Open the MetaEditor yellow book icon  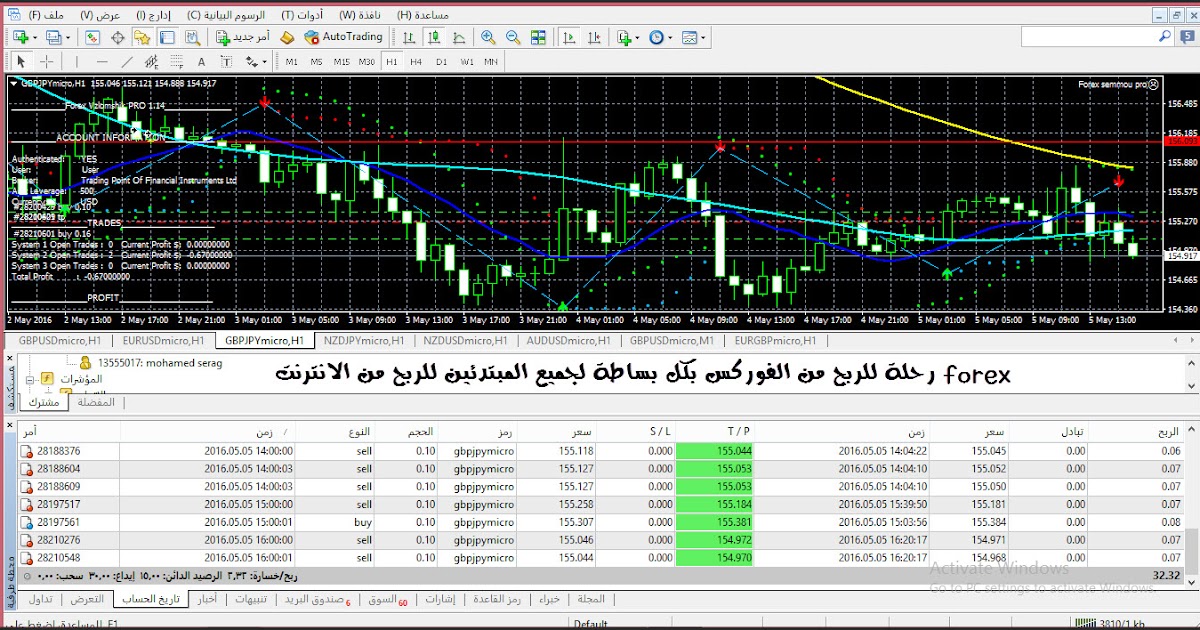[286, 37]
